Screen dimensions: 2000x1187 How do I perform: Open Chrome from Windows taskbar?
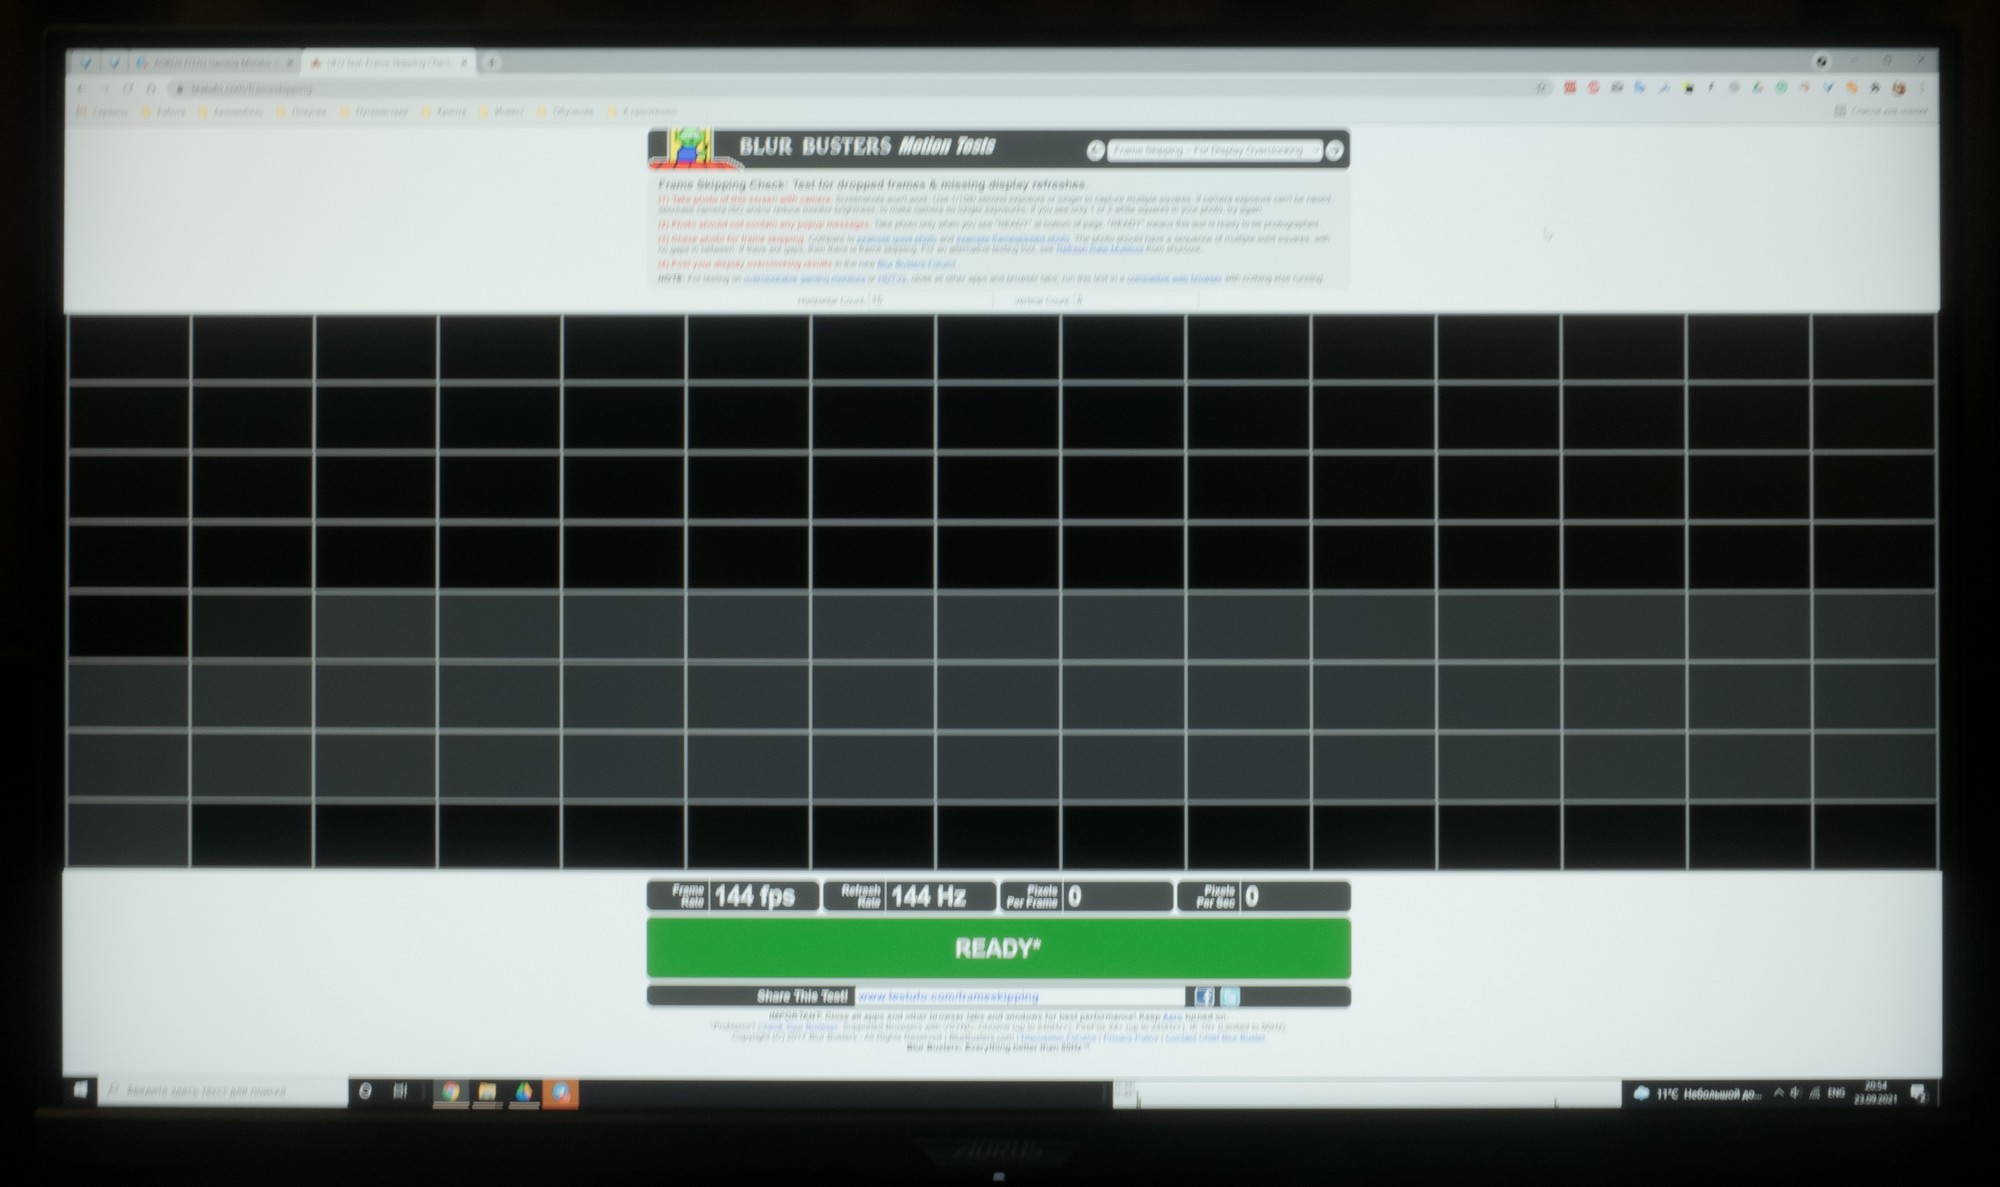click(451, 1092)
